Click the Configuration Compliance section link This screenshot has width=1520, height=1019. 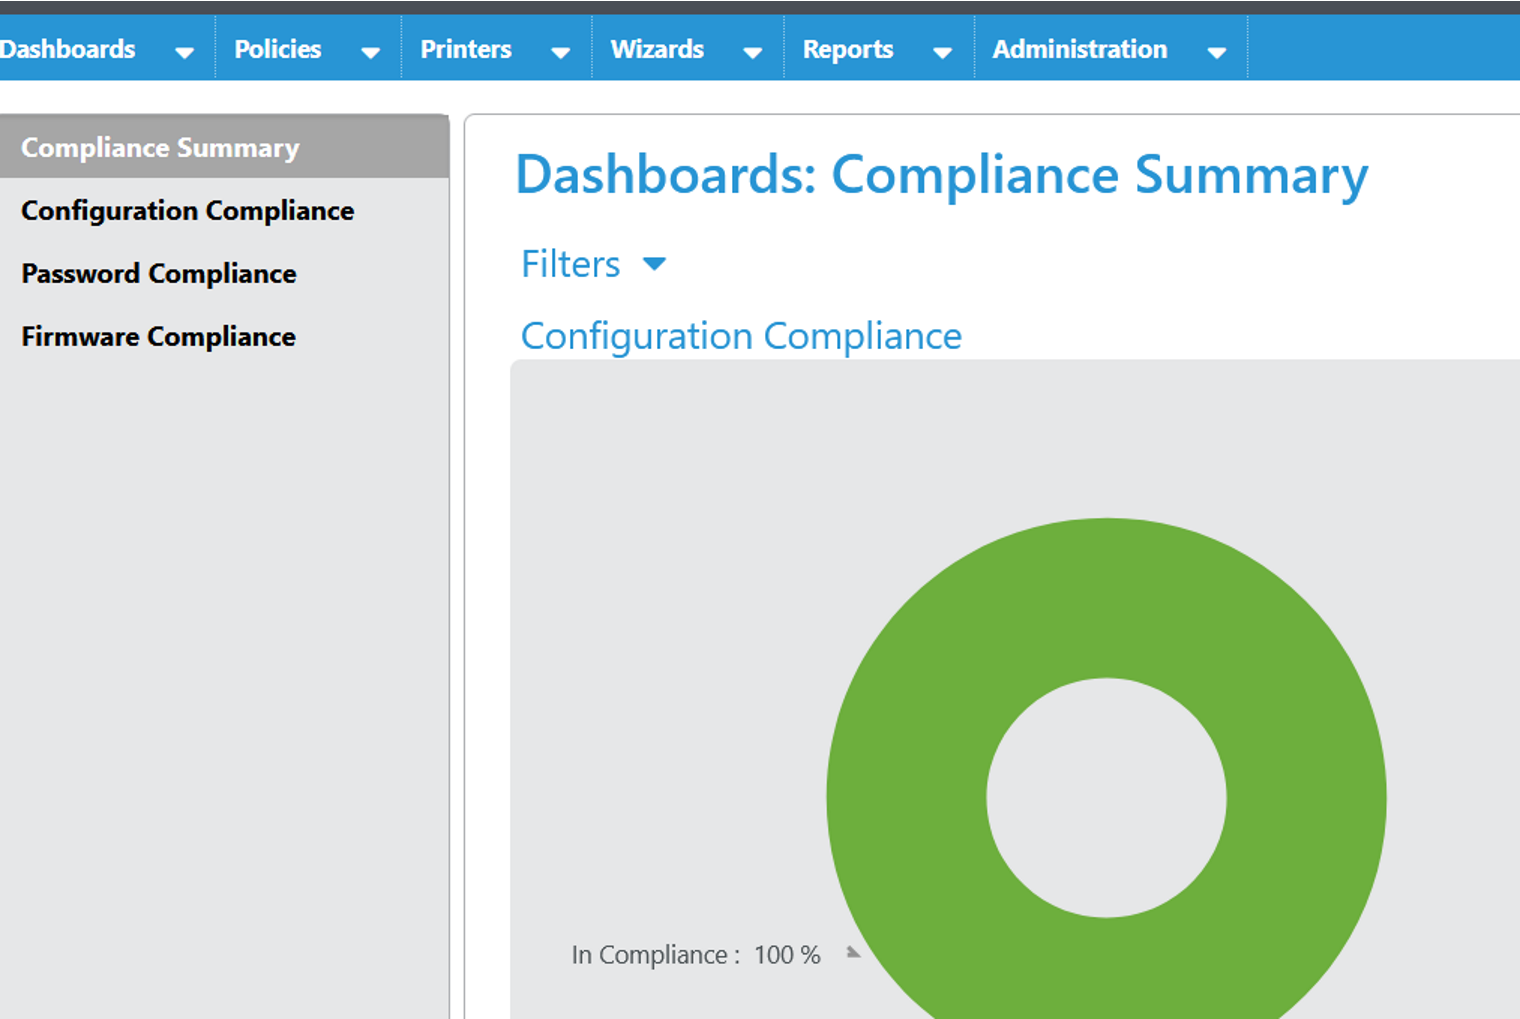(740, 336)
